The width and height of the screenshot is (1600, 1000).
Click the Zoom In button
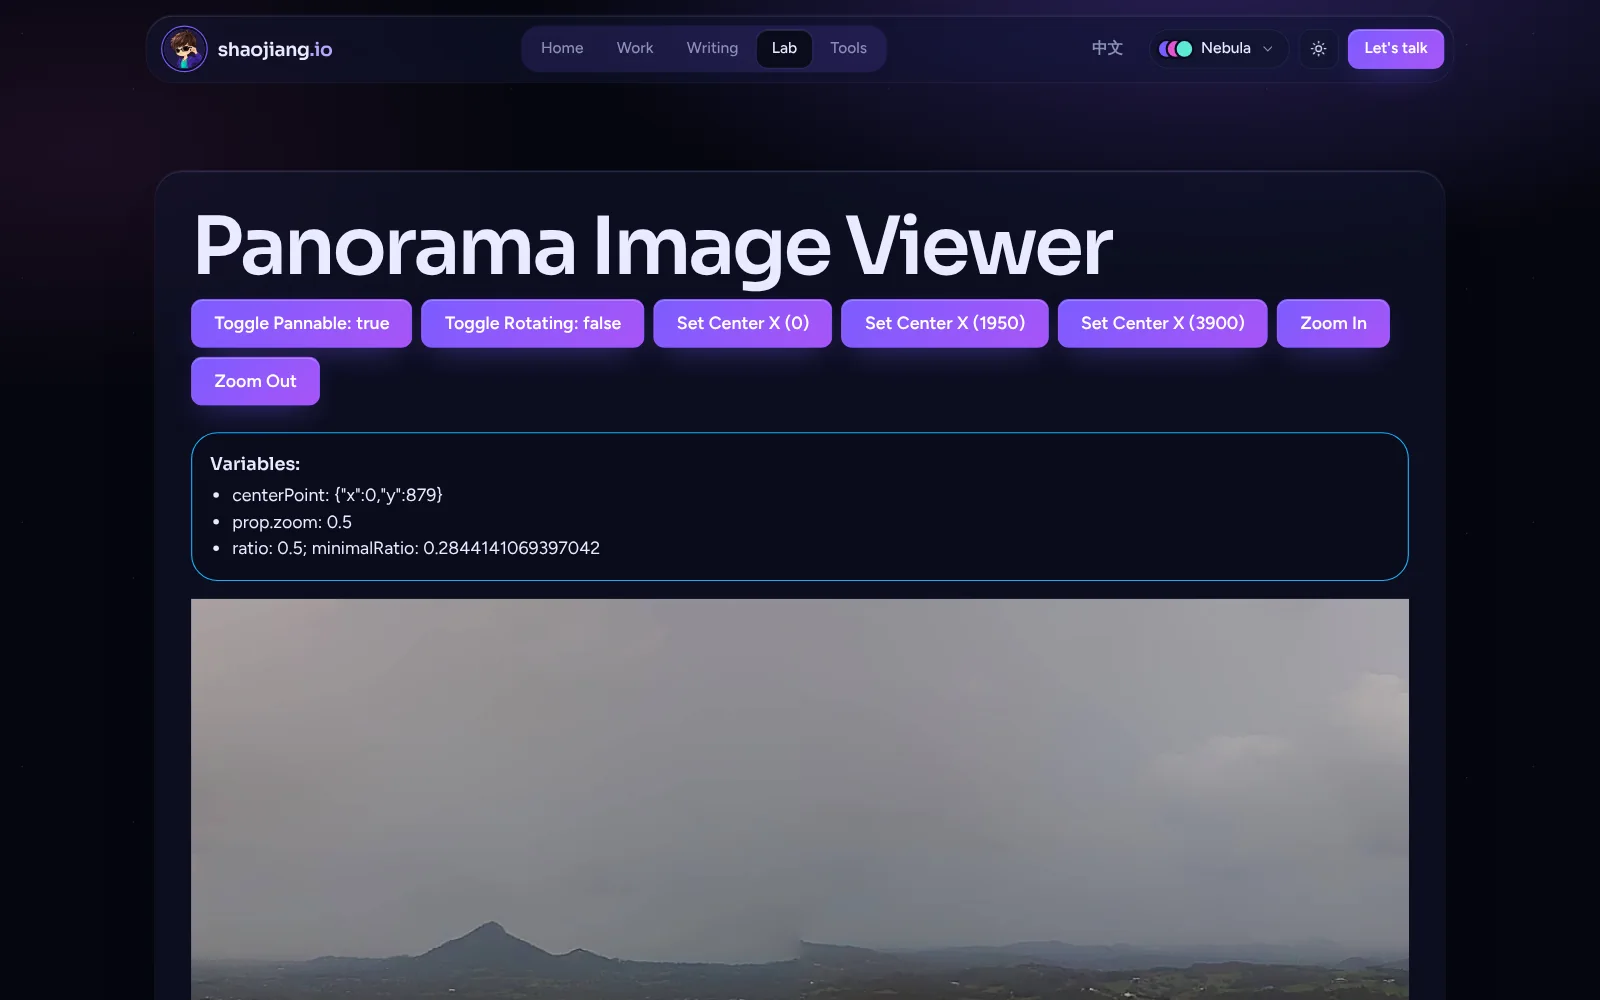click(1333, 323)
